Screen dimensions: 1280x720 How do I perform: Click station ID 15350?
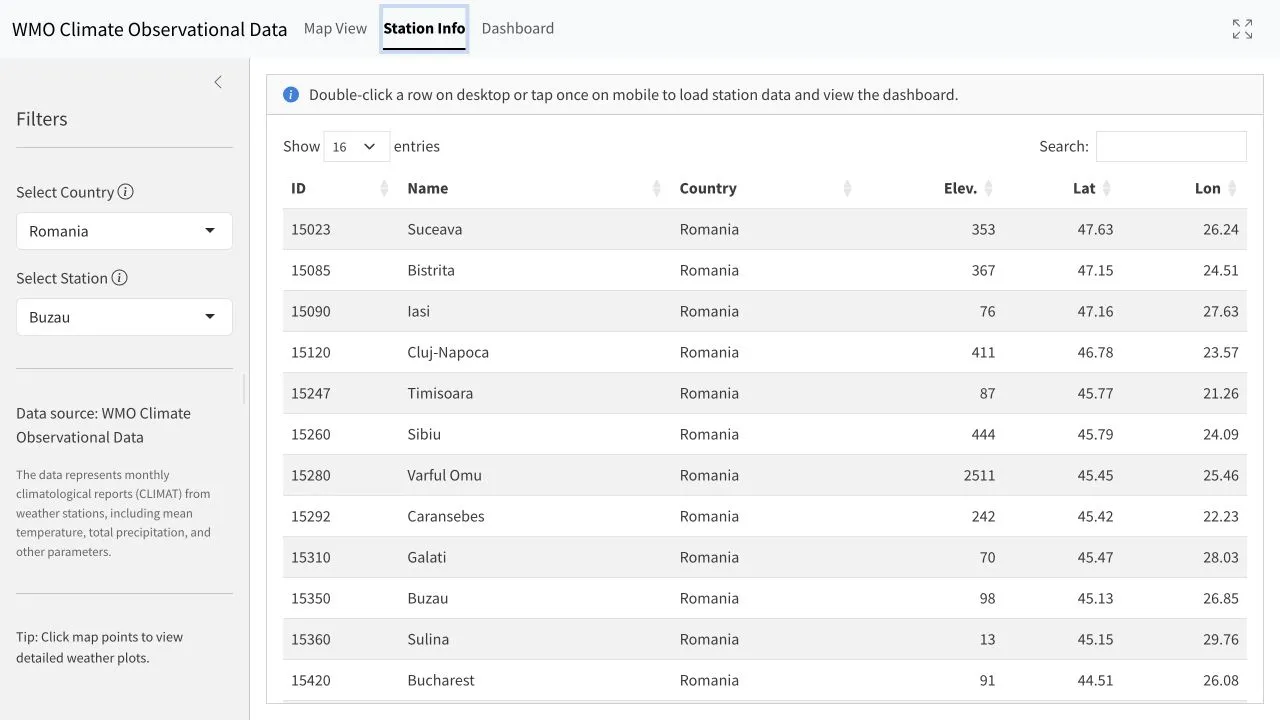(x=311, y=598)
